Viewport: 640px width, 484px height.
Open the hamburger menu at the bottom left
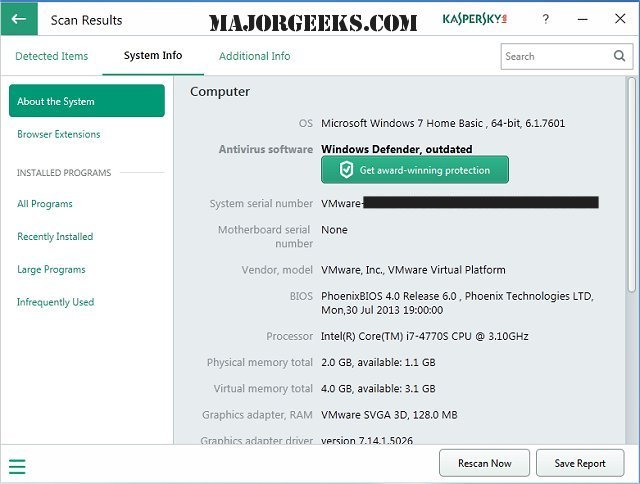17,466
